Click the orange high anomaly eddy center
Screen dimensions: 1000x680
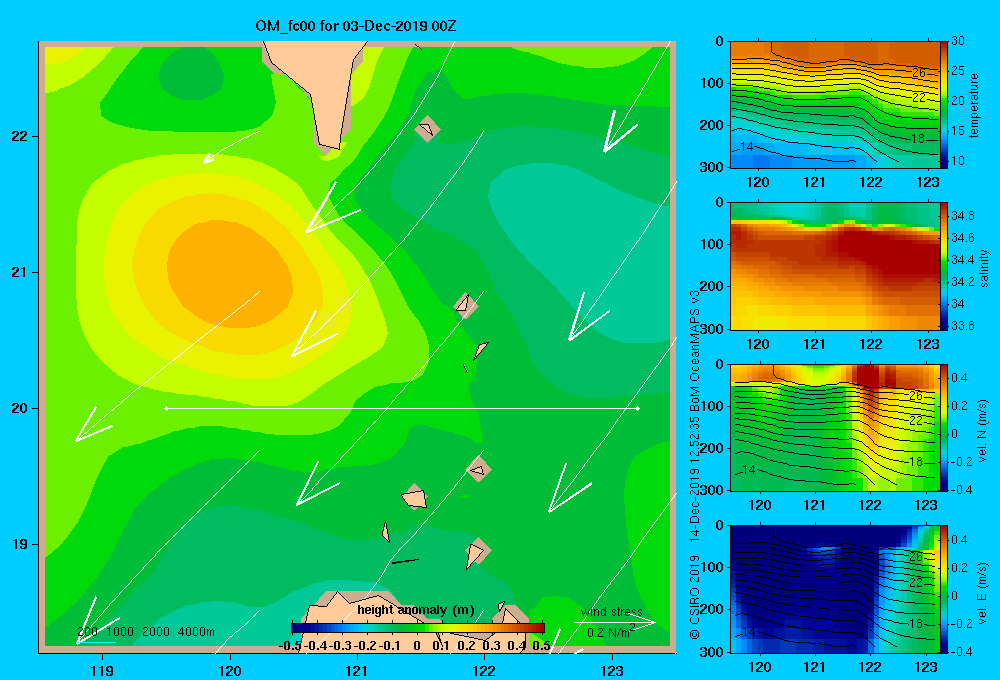(x=230, y=274)
